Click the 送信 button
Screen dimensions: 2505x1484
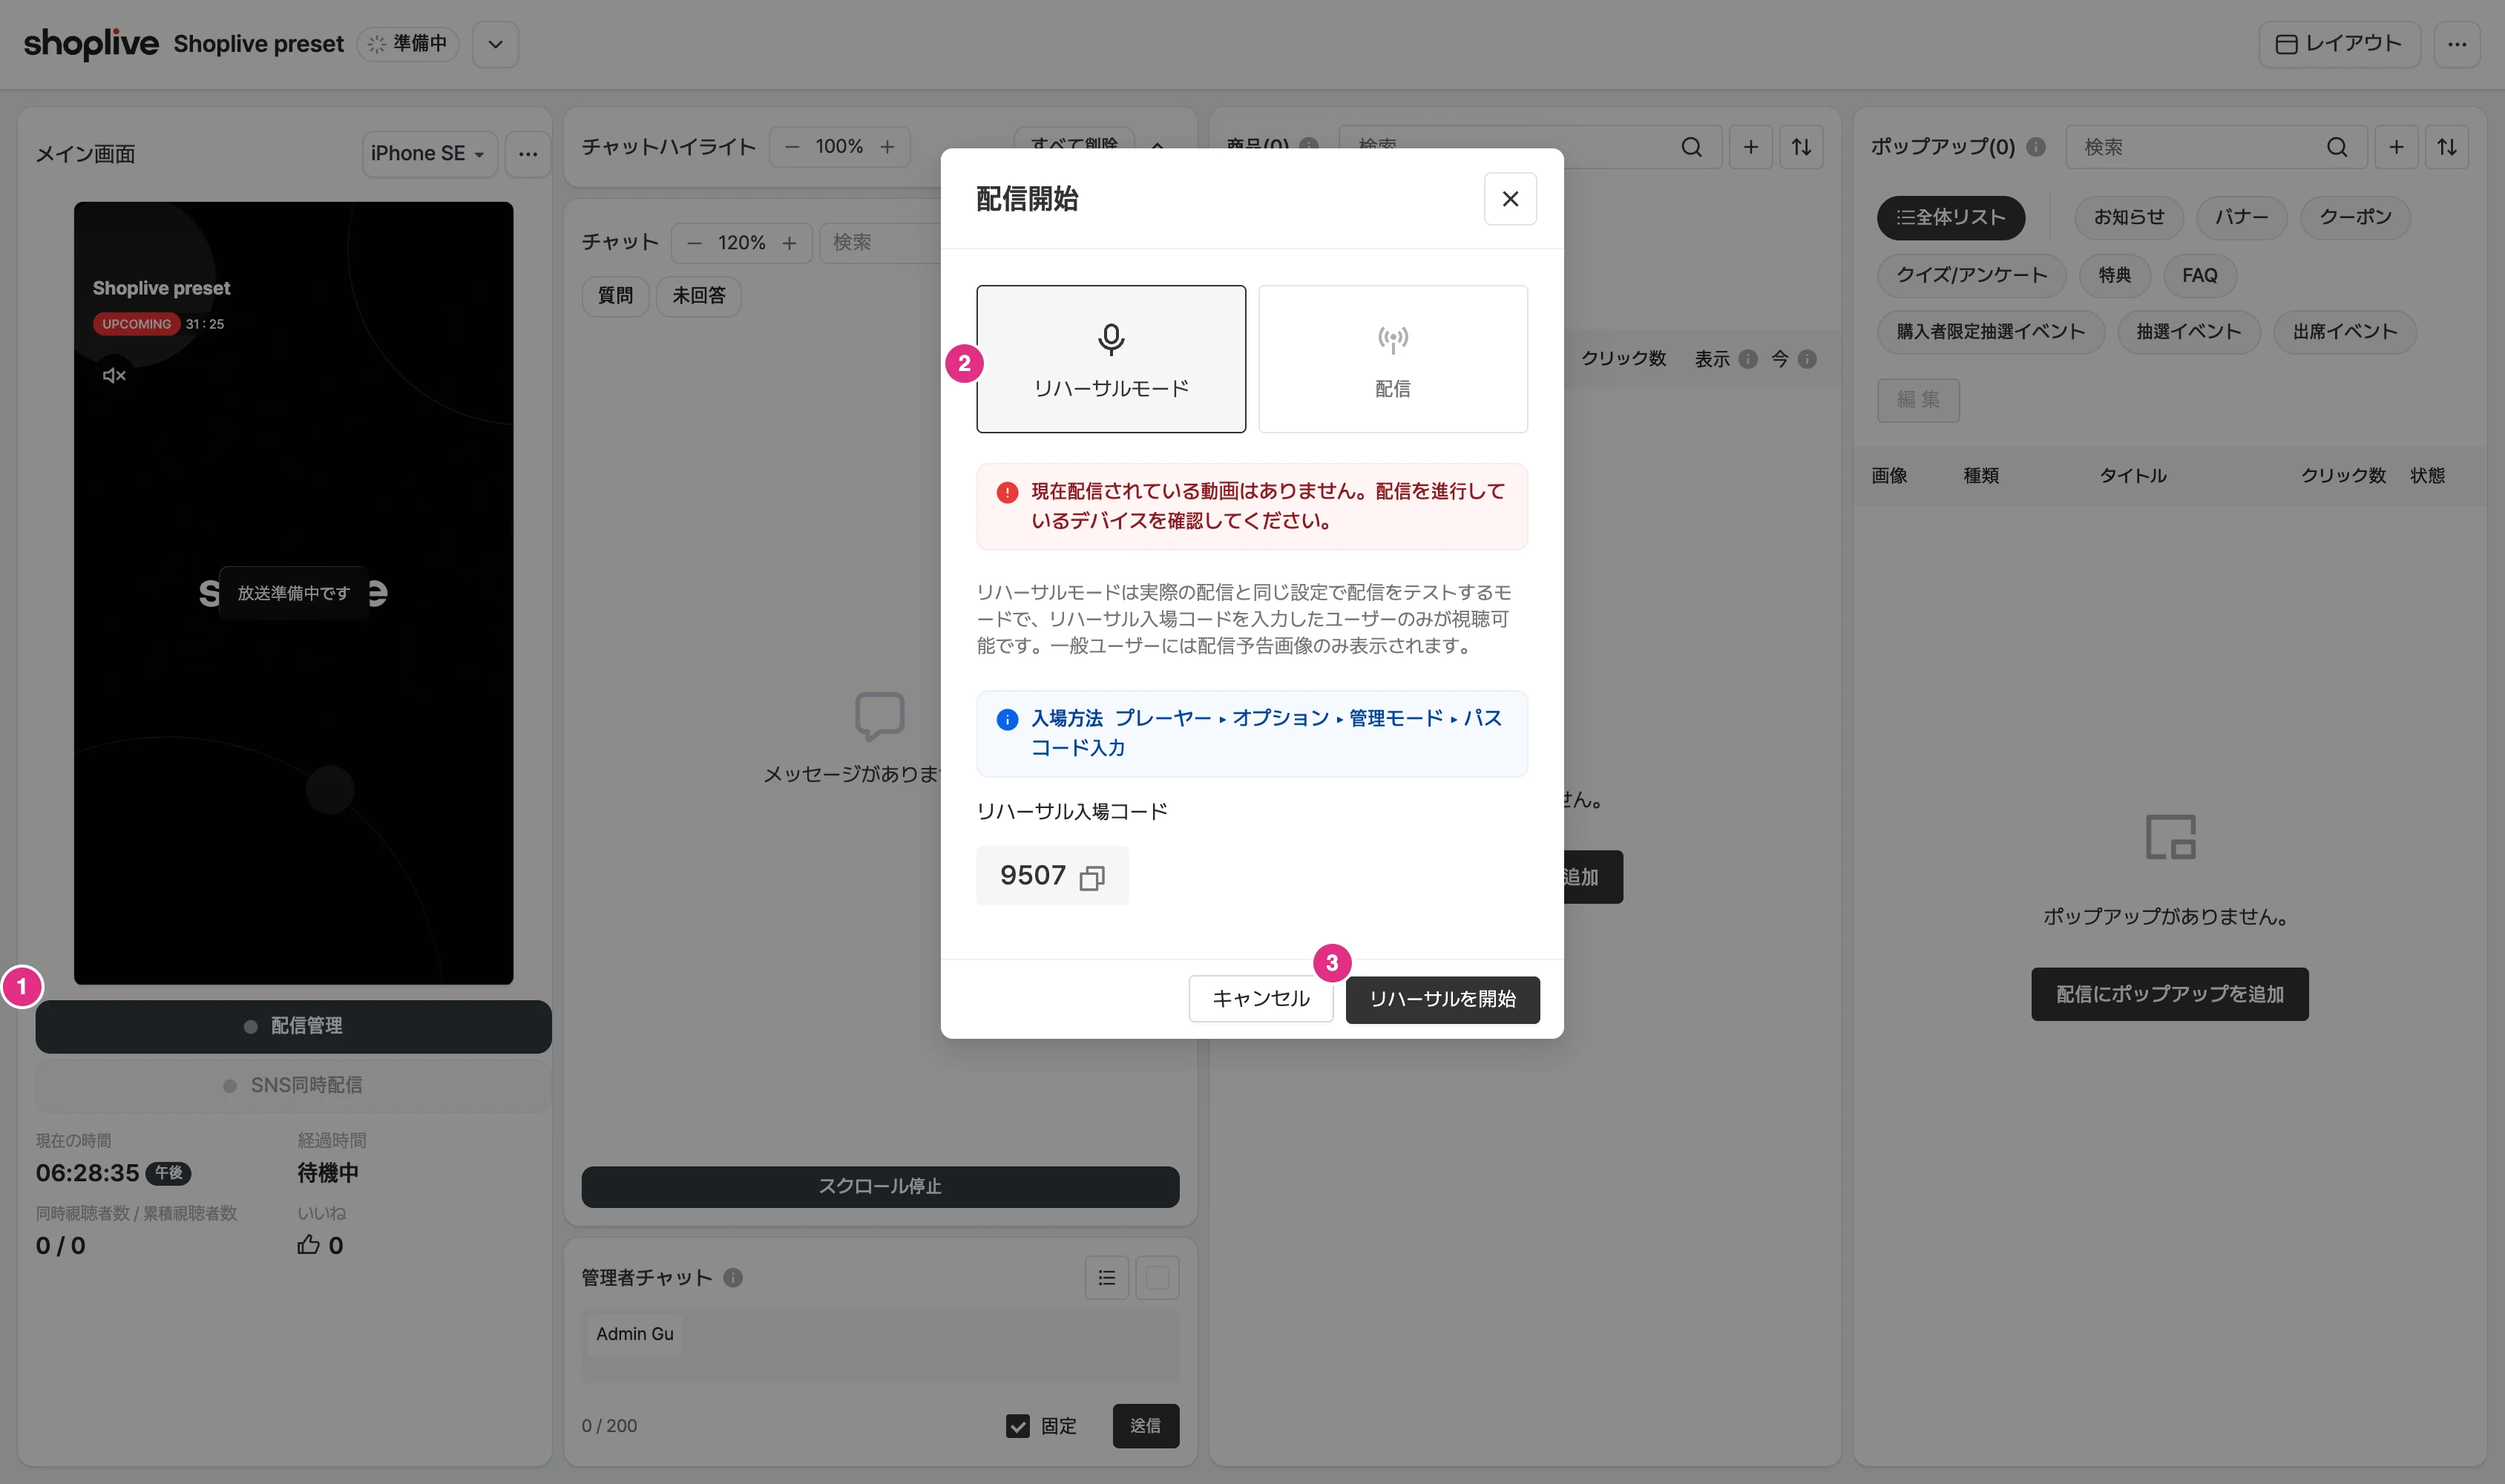(1145, 1425)
